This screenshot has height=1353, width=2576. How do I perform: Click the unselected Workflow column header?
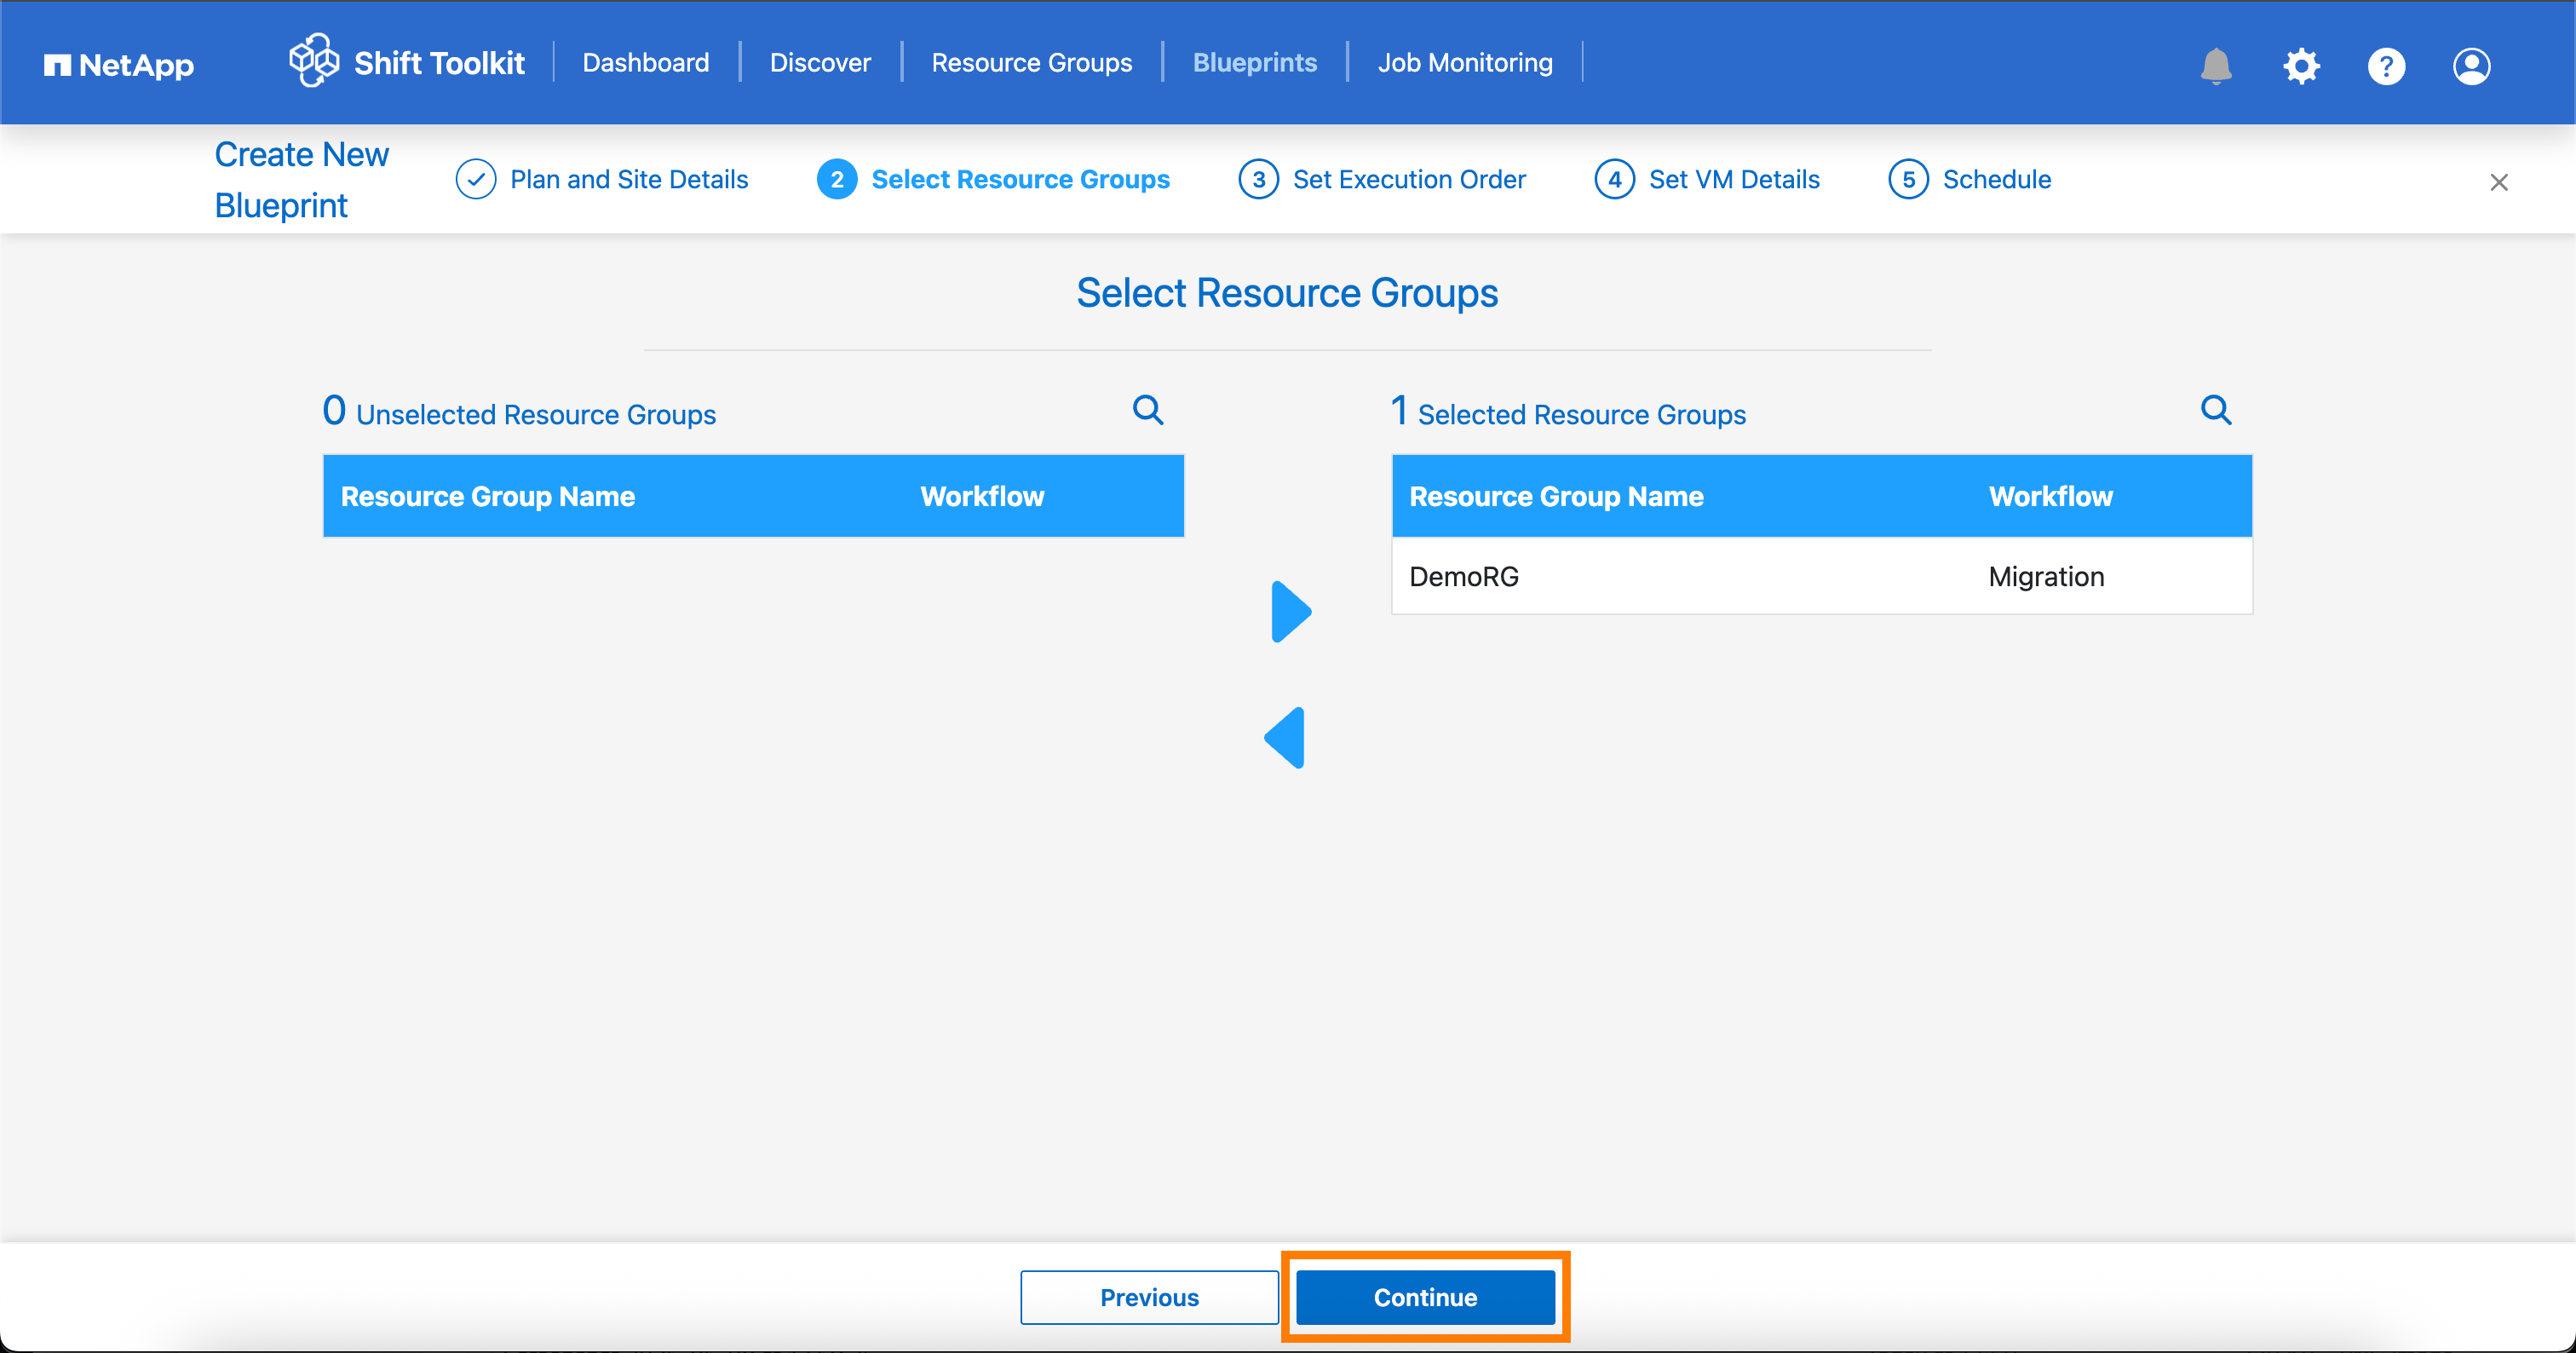tap(982, 496)
